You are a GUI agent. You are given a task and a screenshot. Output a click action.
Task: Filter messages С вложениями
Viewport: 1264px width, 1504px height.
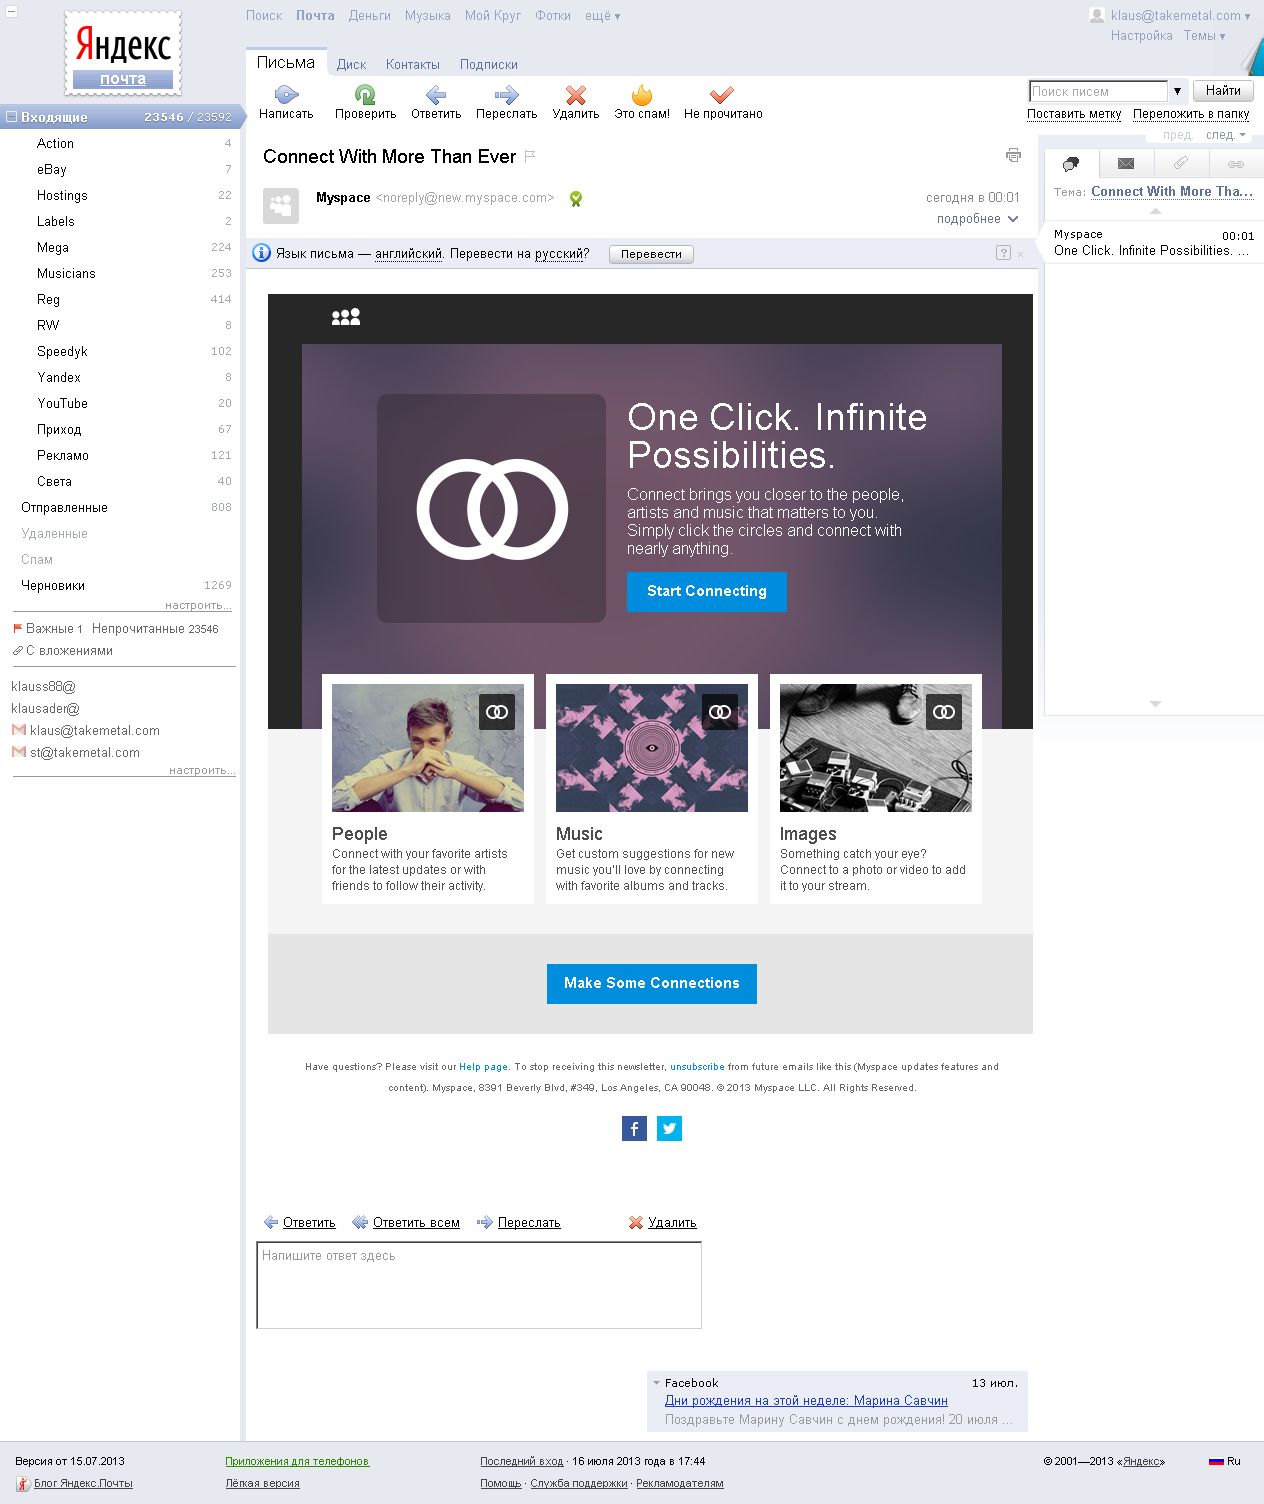point(63,651)
